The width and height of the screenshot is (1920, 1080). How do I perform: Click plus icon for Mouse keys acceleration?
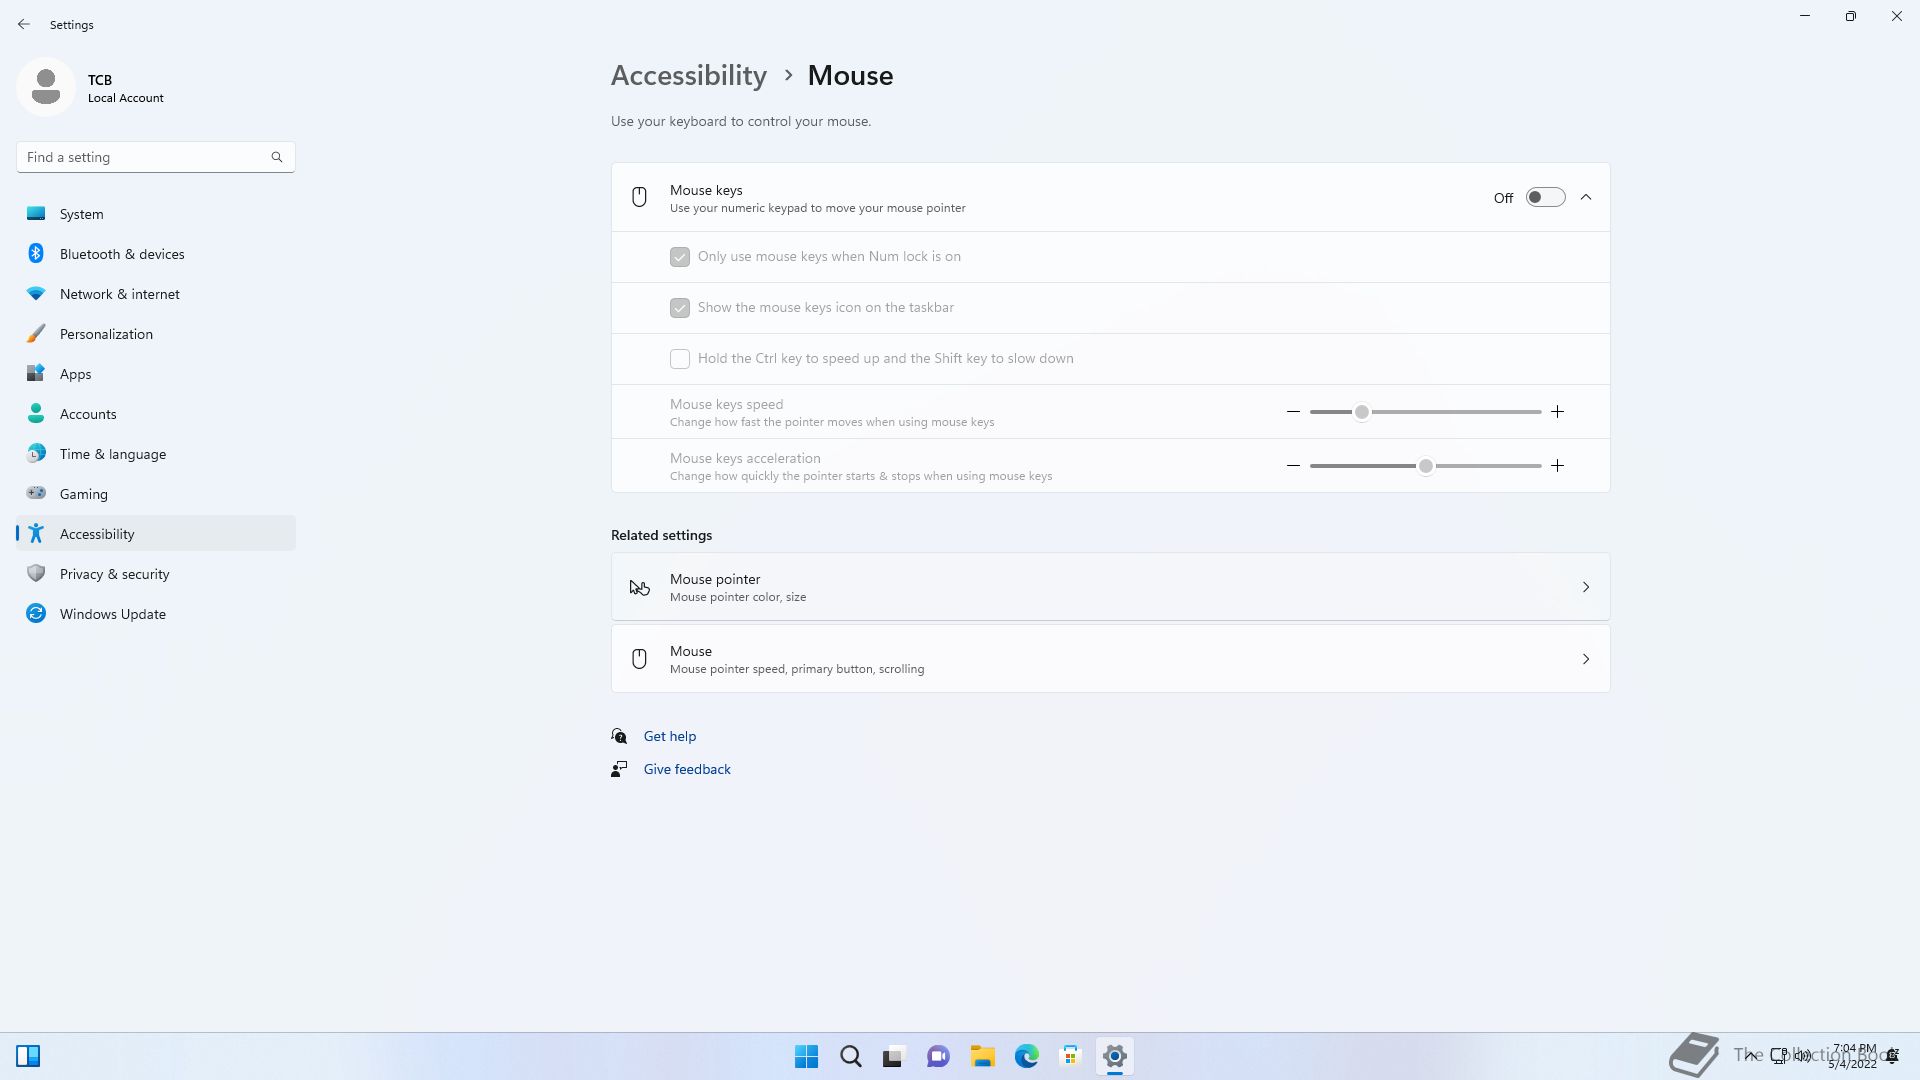[1557, 466]
